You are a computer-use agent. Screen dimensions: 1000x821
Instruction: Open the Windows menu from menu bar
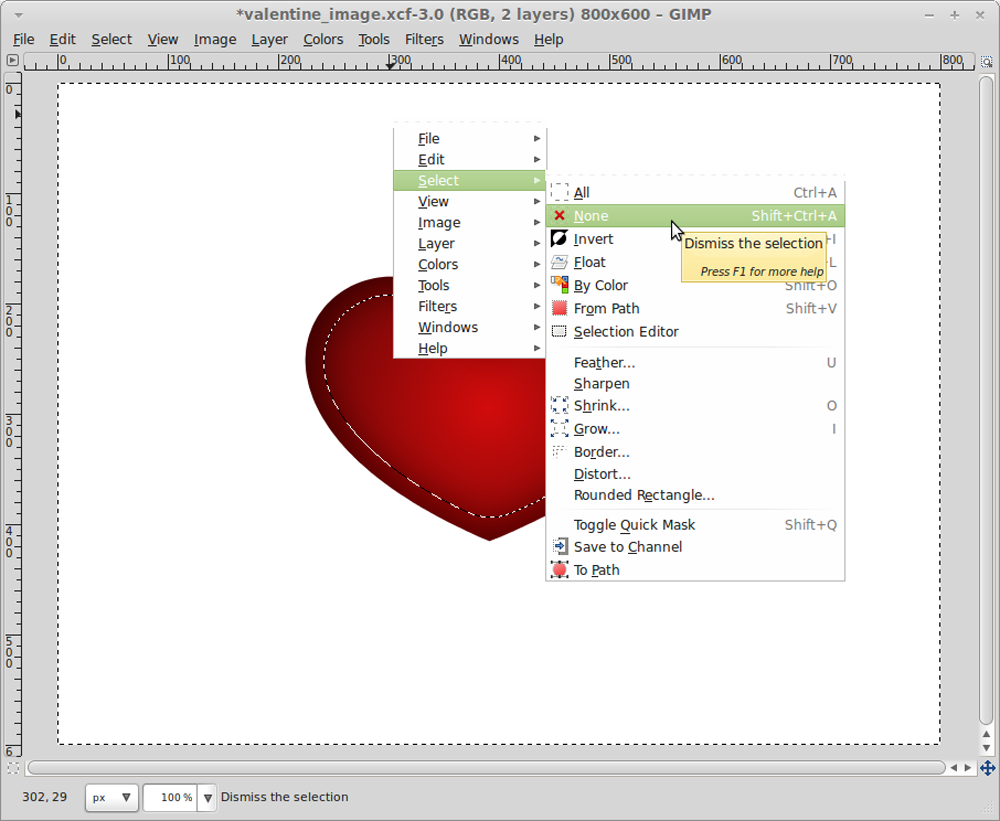489,39
